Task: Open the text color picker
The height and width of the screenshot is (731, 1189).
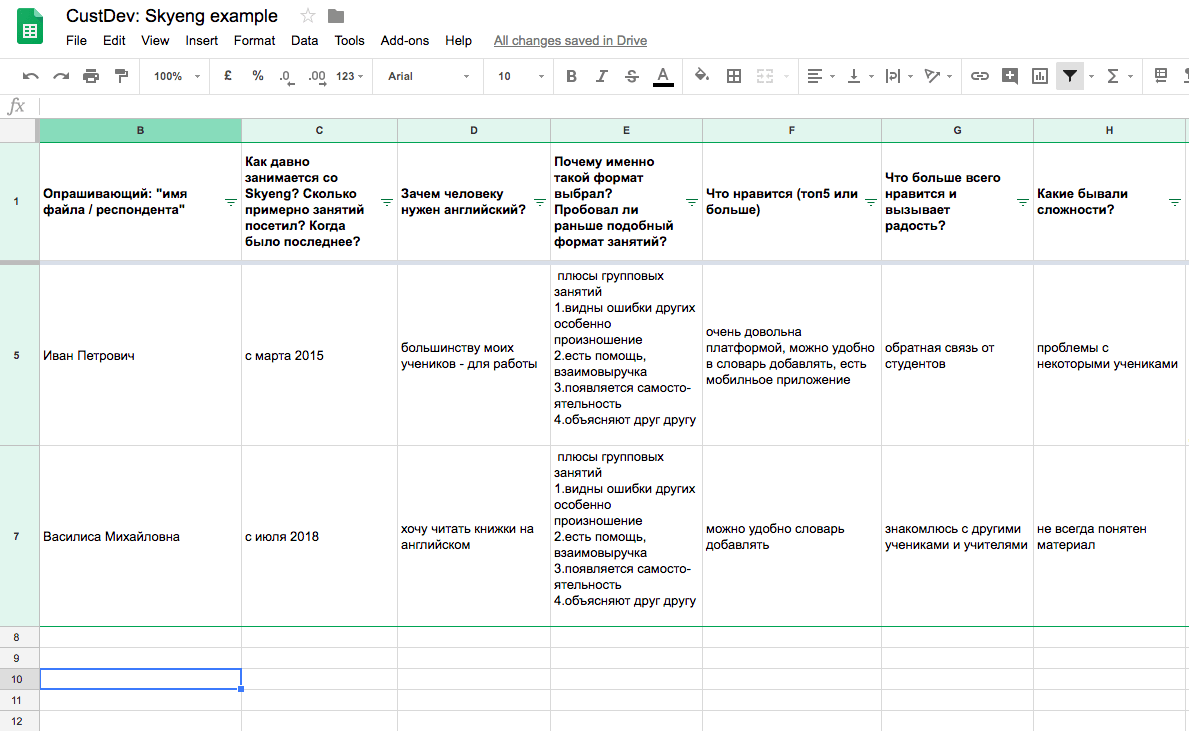Action: click(663, 77)
